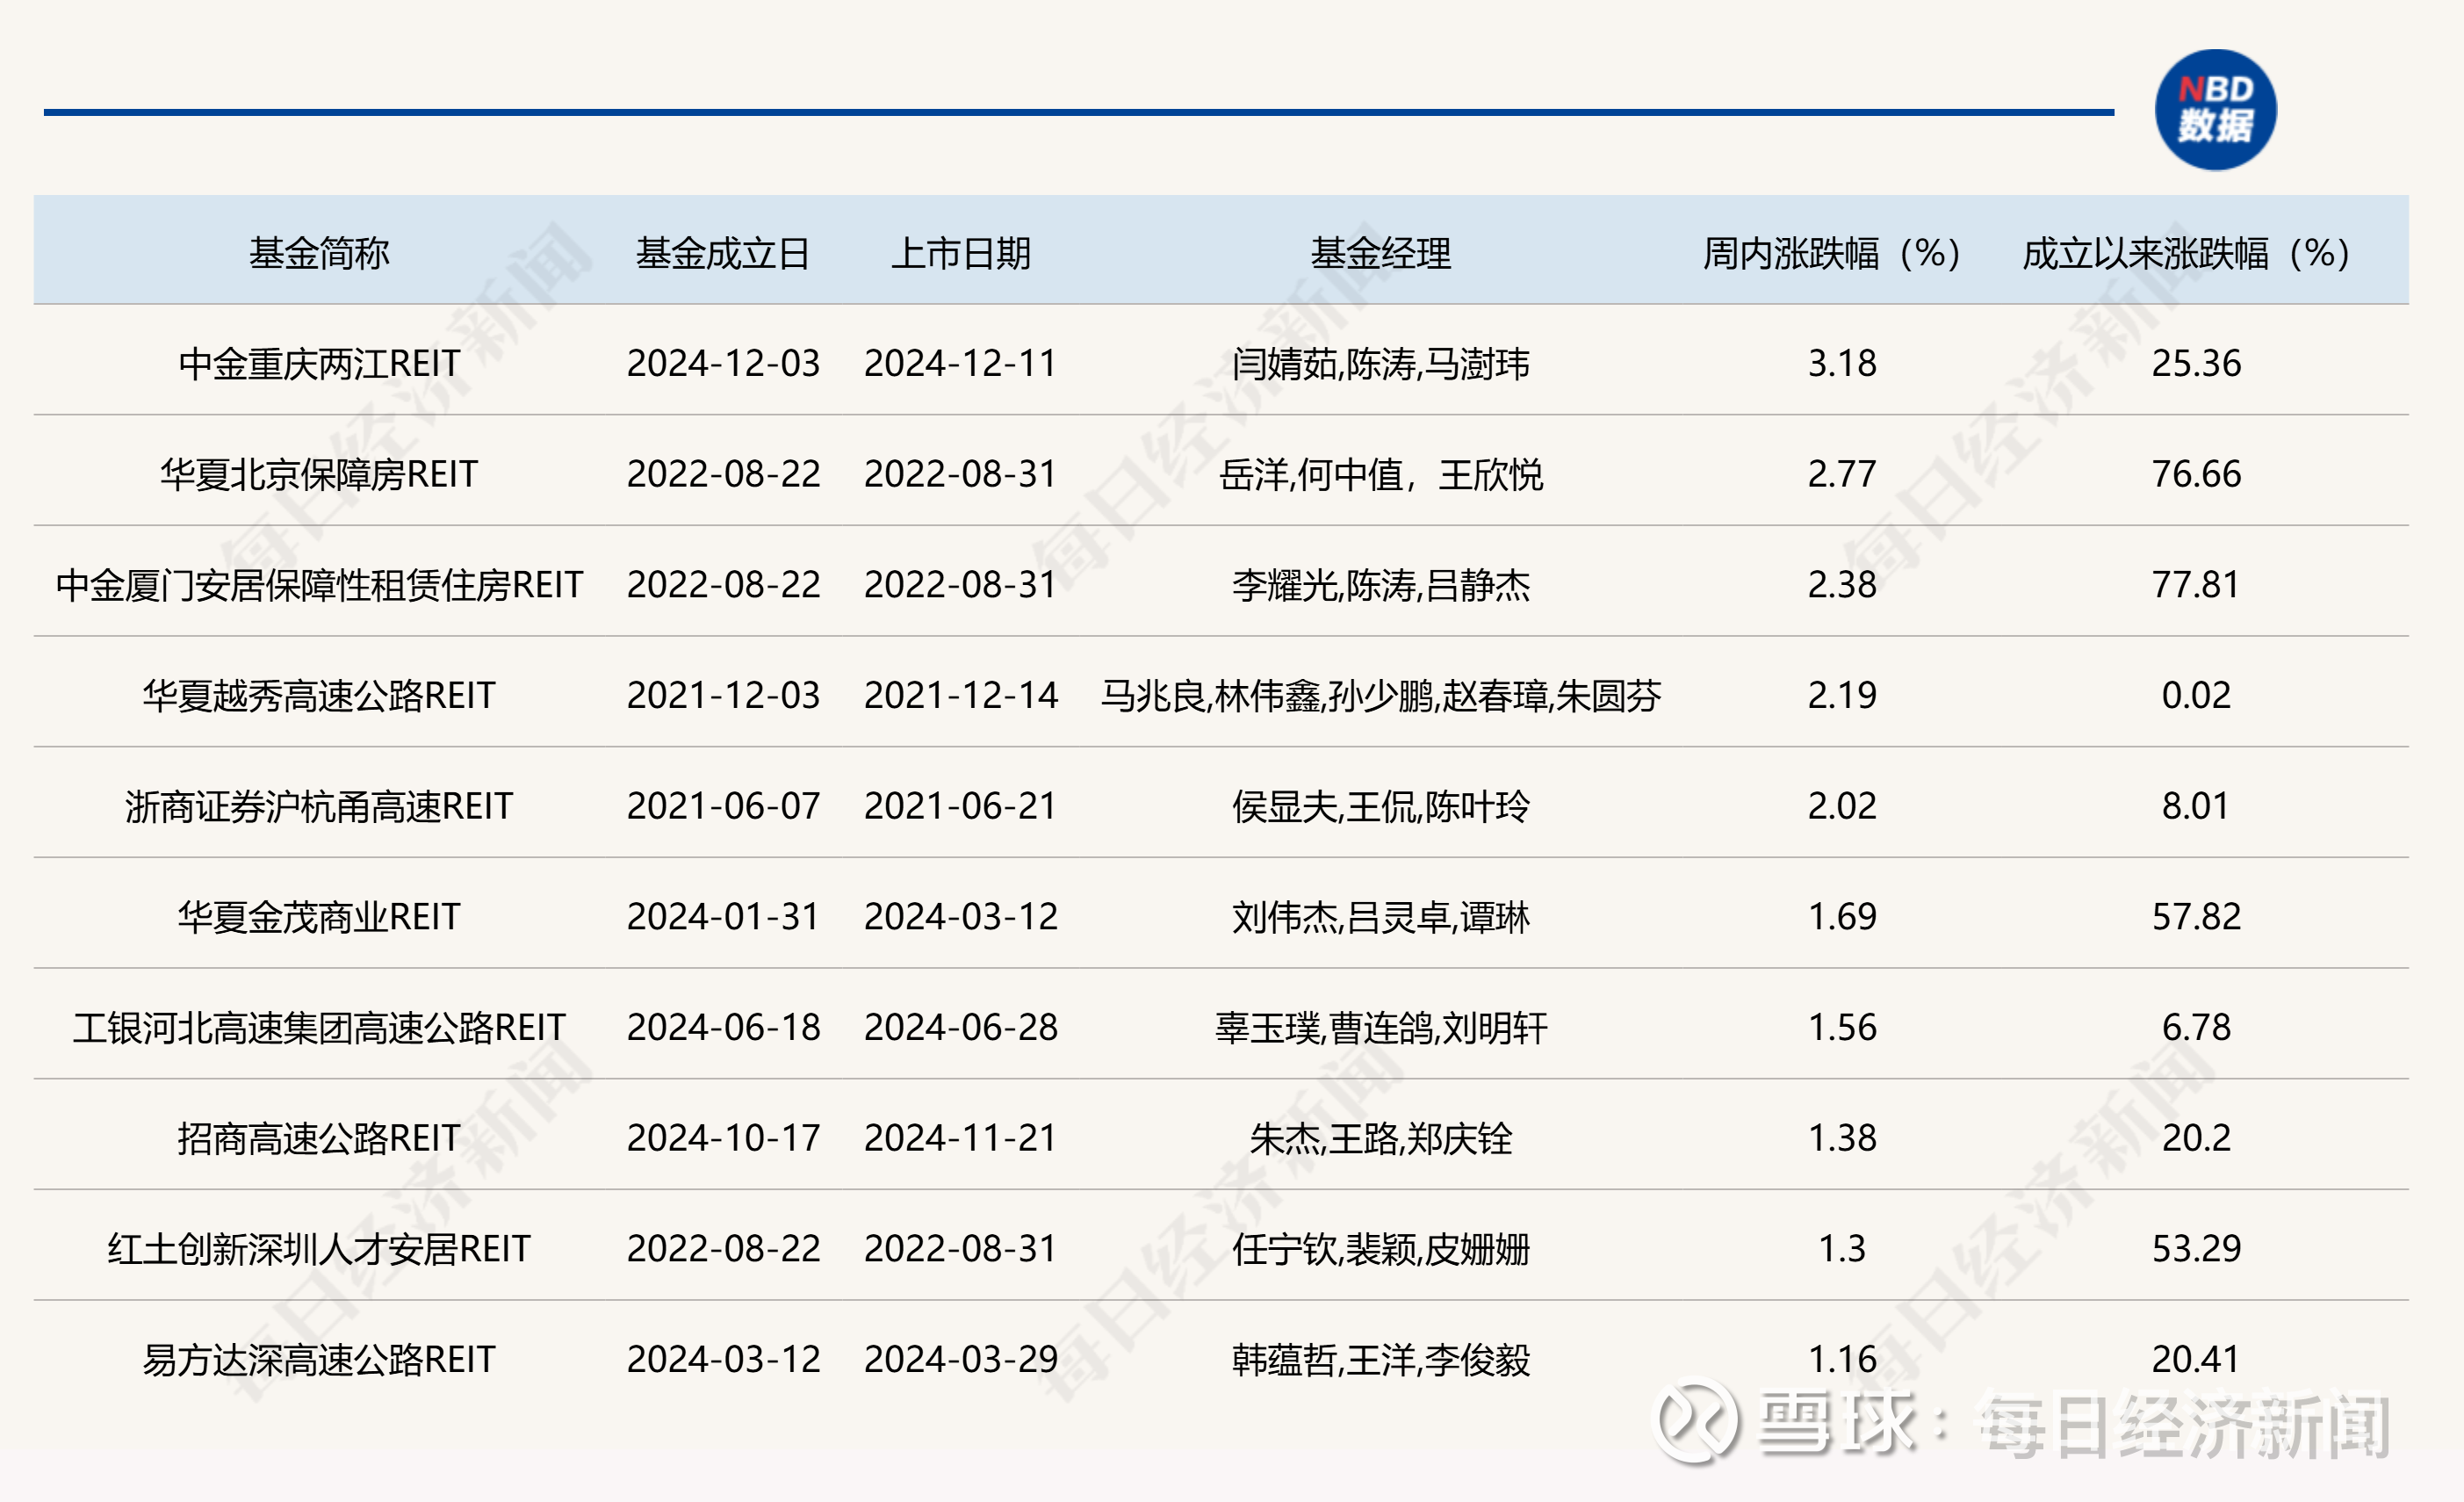
Task: Select the 华夏北京保障房REIT fund name
Action: click(x=319, y=474)
